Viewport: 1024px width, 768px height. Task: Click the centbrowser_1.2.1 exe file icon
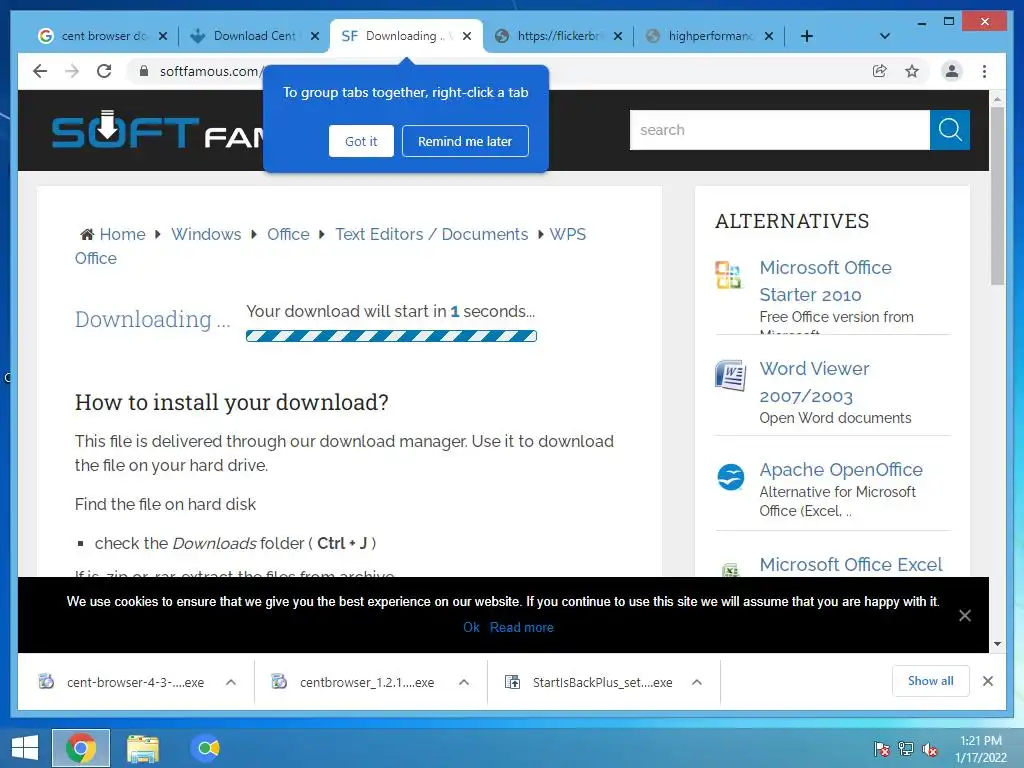click(279, 682)
